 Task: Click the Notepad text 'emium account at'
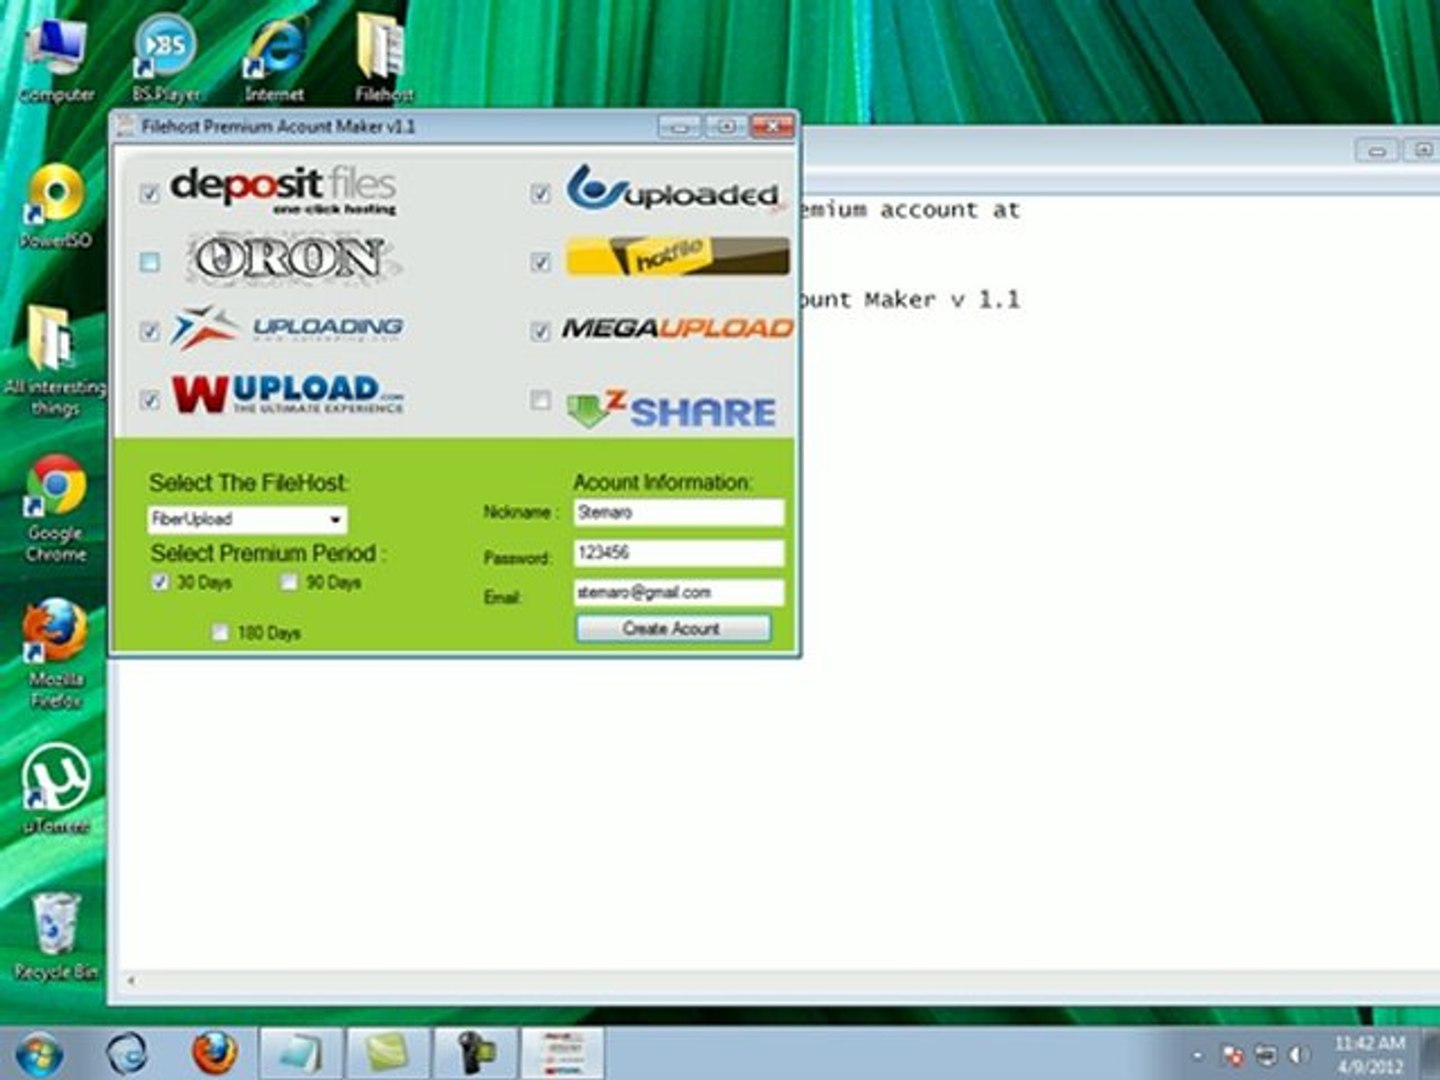(909, 210)
